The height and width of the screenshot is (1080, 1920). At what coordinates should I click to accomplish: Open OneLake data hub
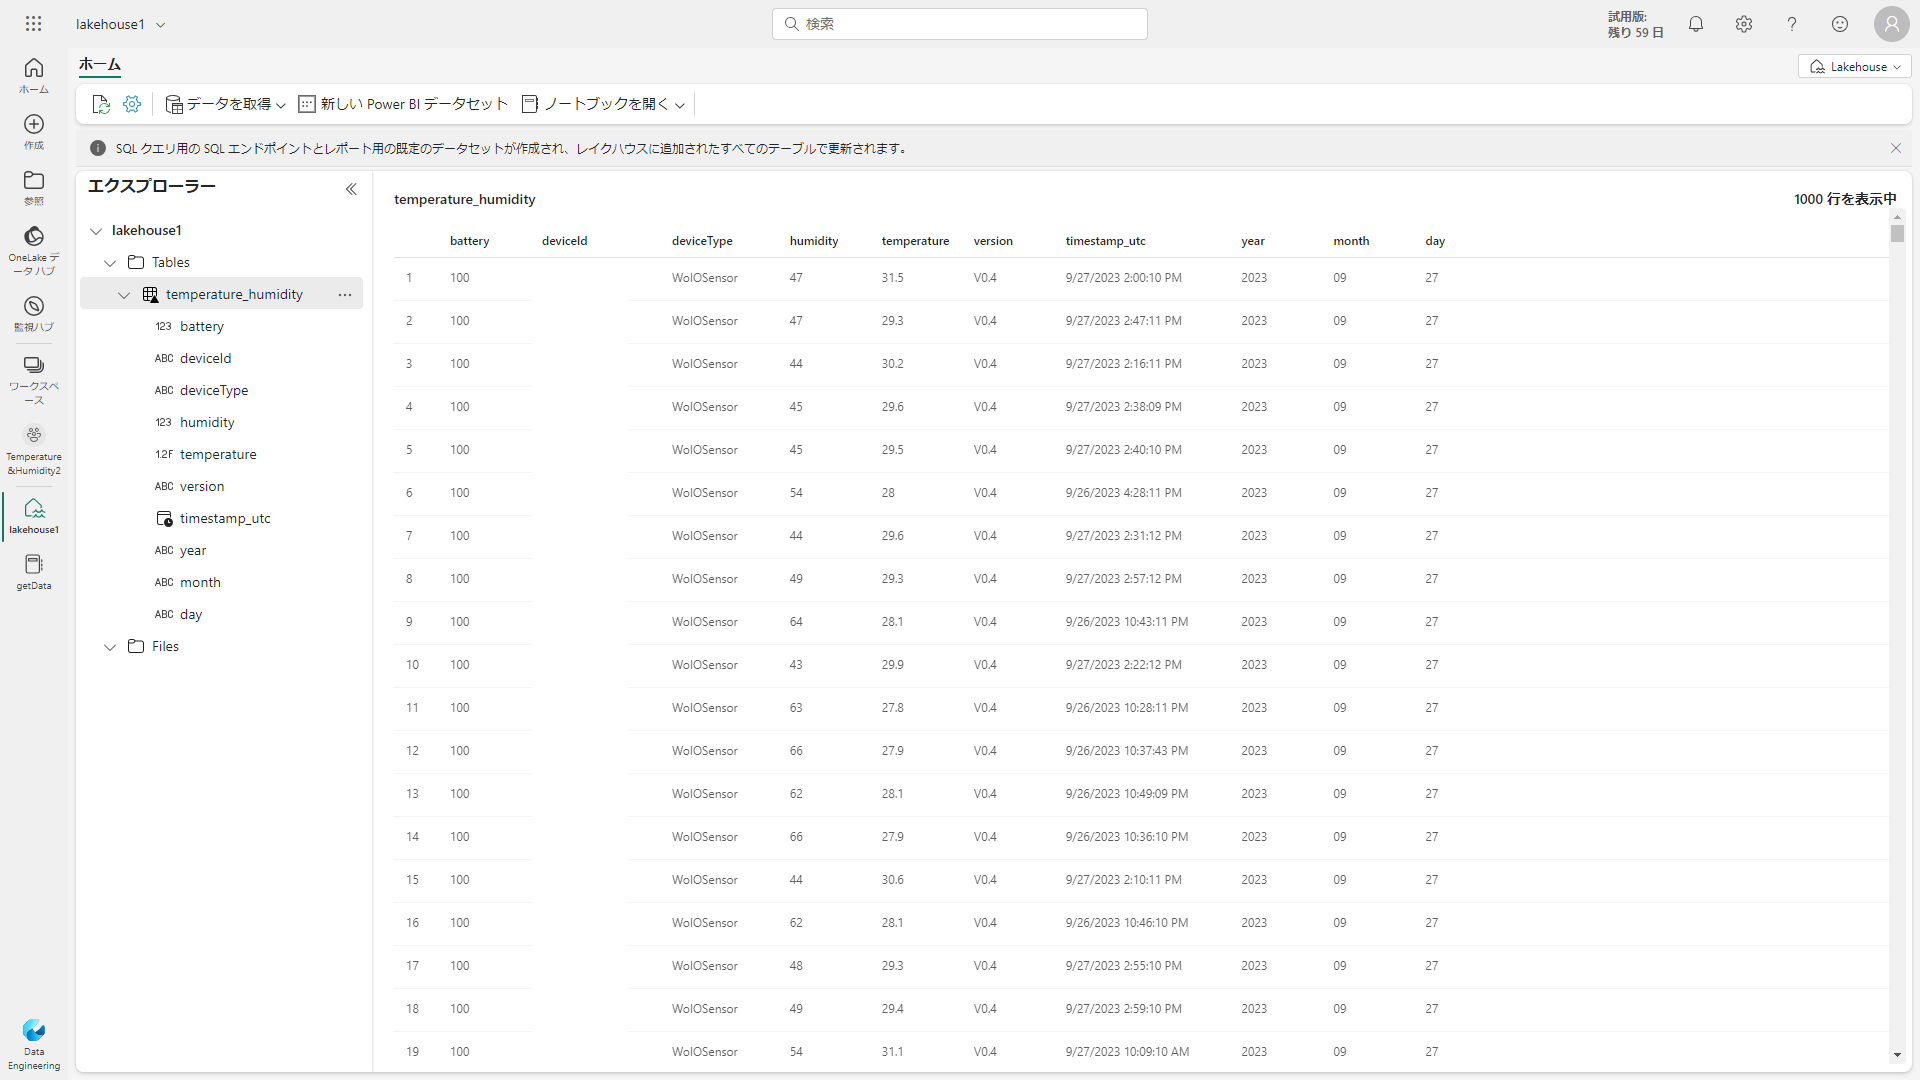(34, 250)
